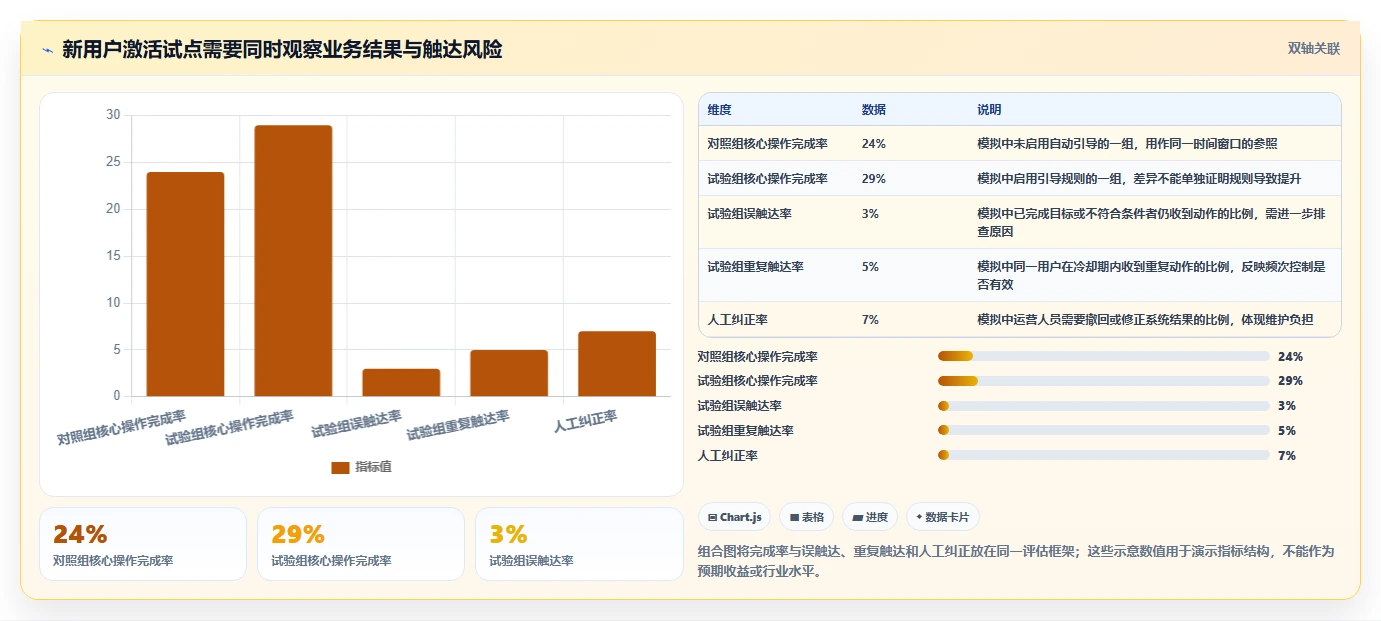Click the 29% value in the table
The height and width of the screenshot is (621, 1381).
(x=873, y=179)
